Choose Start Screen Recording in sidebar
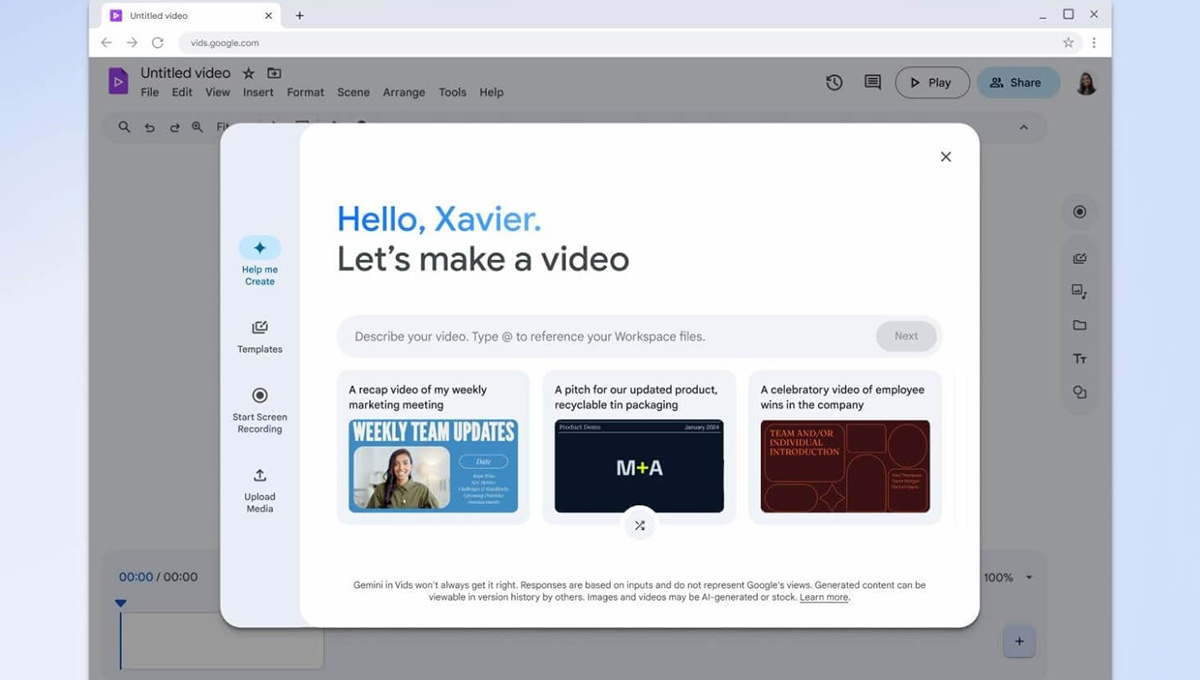Screen dimensions: 1200x680 pos(260,410)
